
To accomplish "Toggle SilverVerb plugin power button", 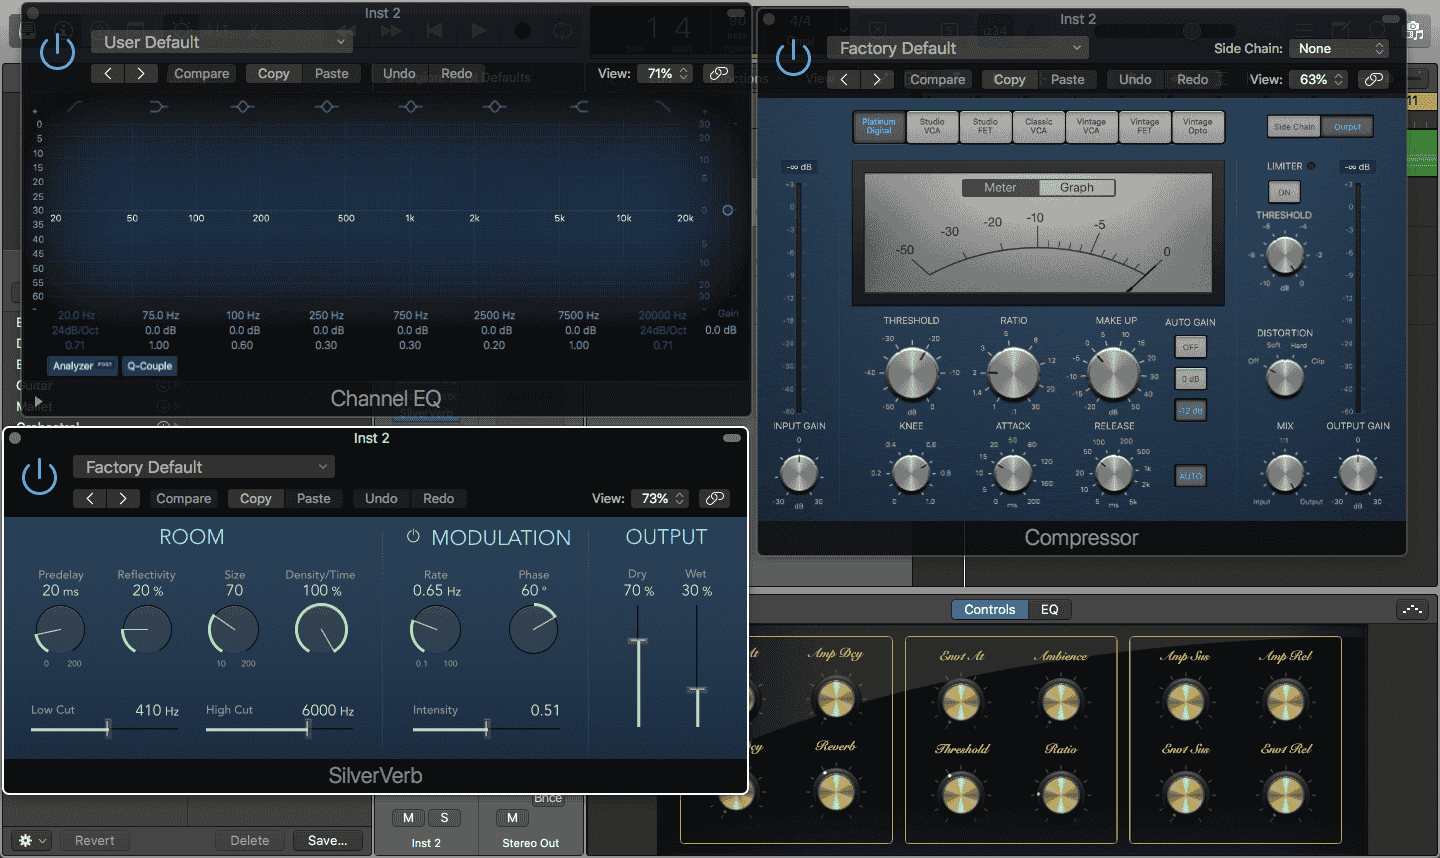I will [x=39, y=476].
